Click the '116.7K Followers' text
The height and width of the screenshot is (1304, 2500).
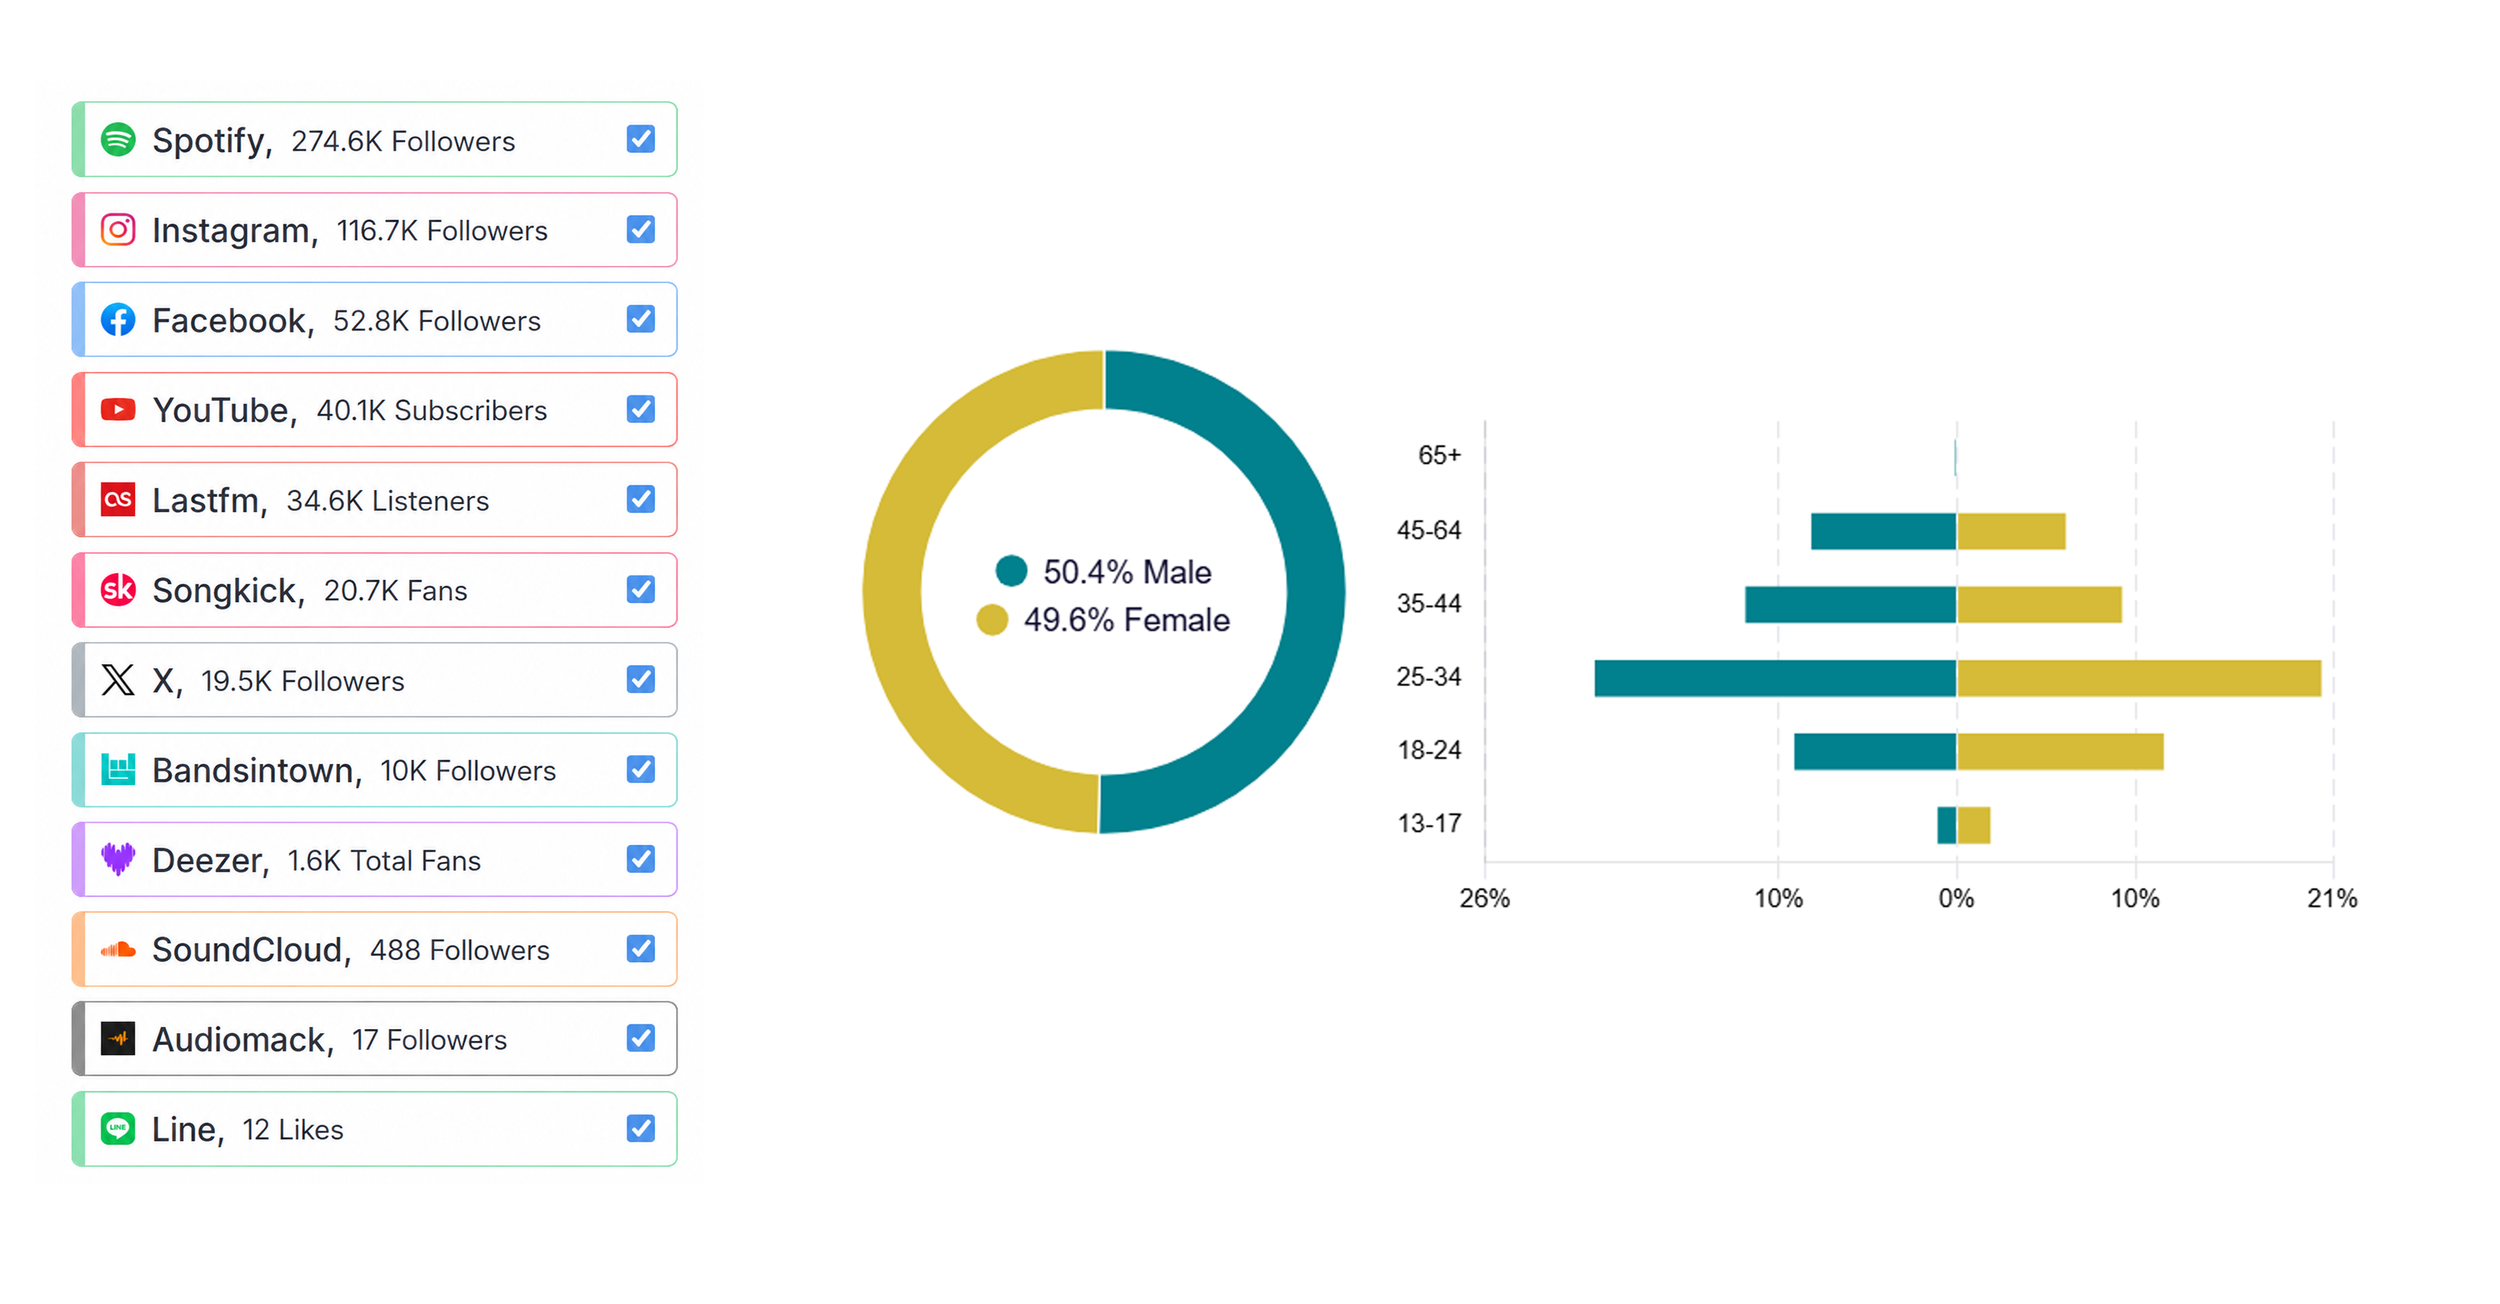442,231
